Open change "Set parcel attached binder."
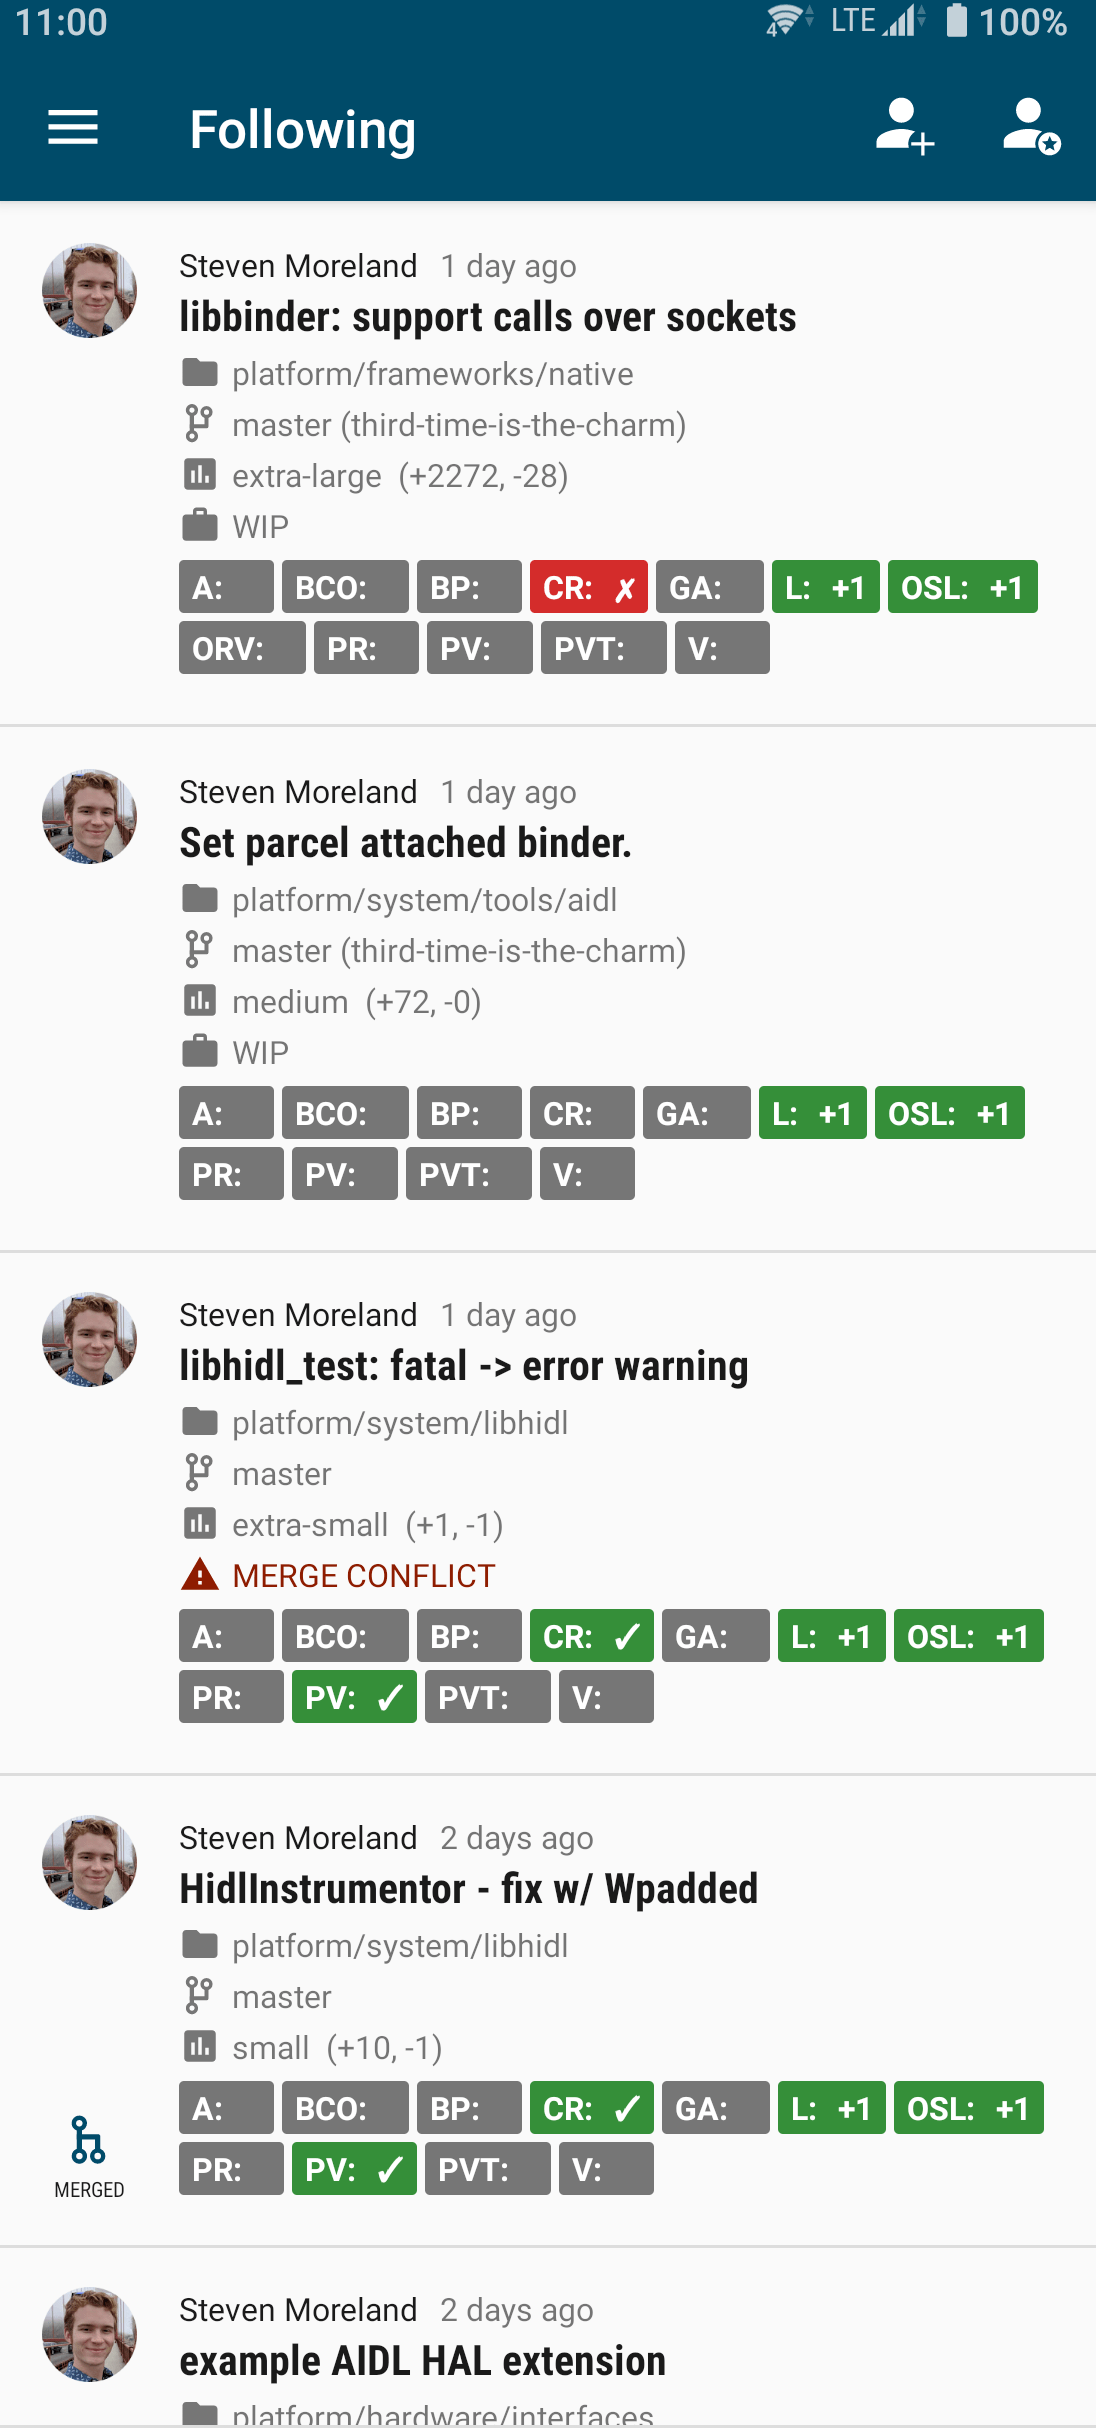This screenshot has height=2434, width=1096. click(x=405, y=843)
